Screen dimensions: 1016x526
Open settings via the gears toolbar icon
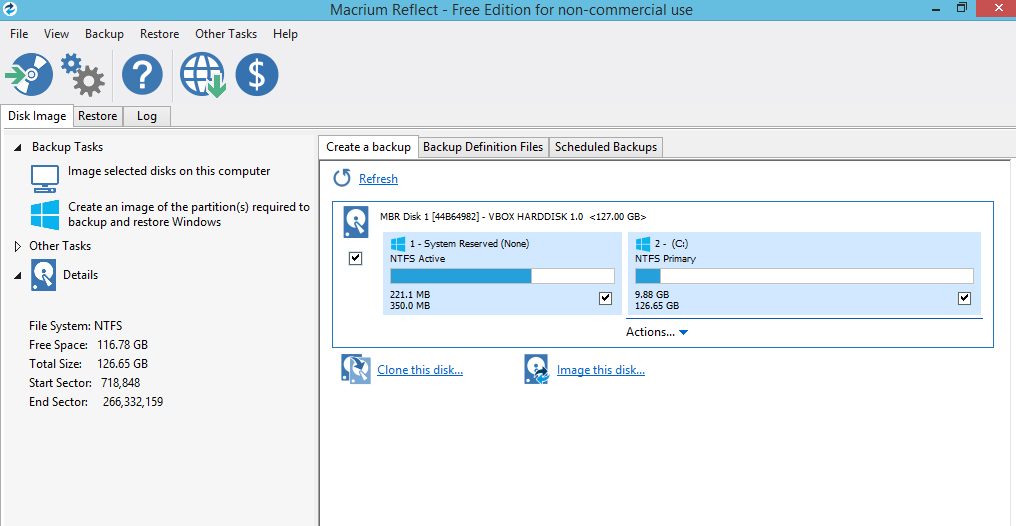click(x=81, y=74)
